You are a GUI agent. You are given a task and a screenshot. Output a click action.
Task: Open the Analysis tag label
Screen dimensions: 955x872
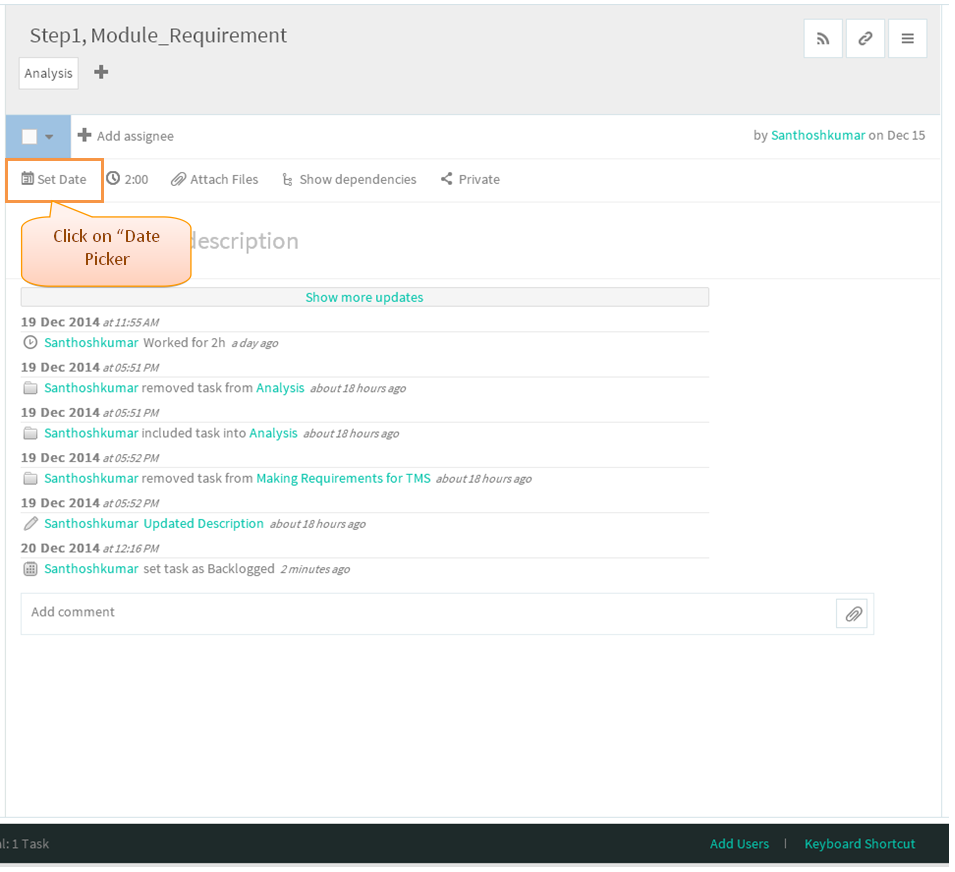49,73
